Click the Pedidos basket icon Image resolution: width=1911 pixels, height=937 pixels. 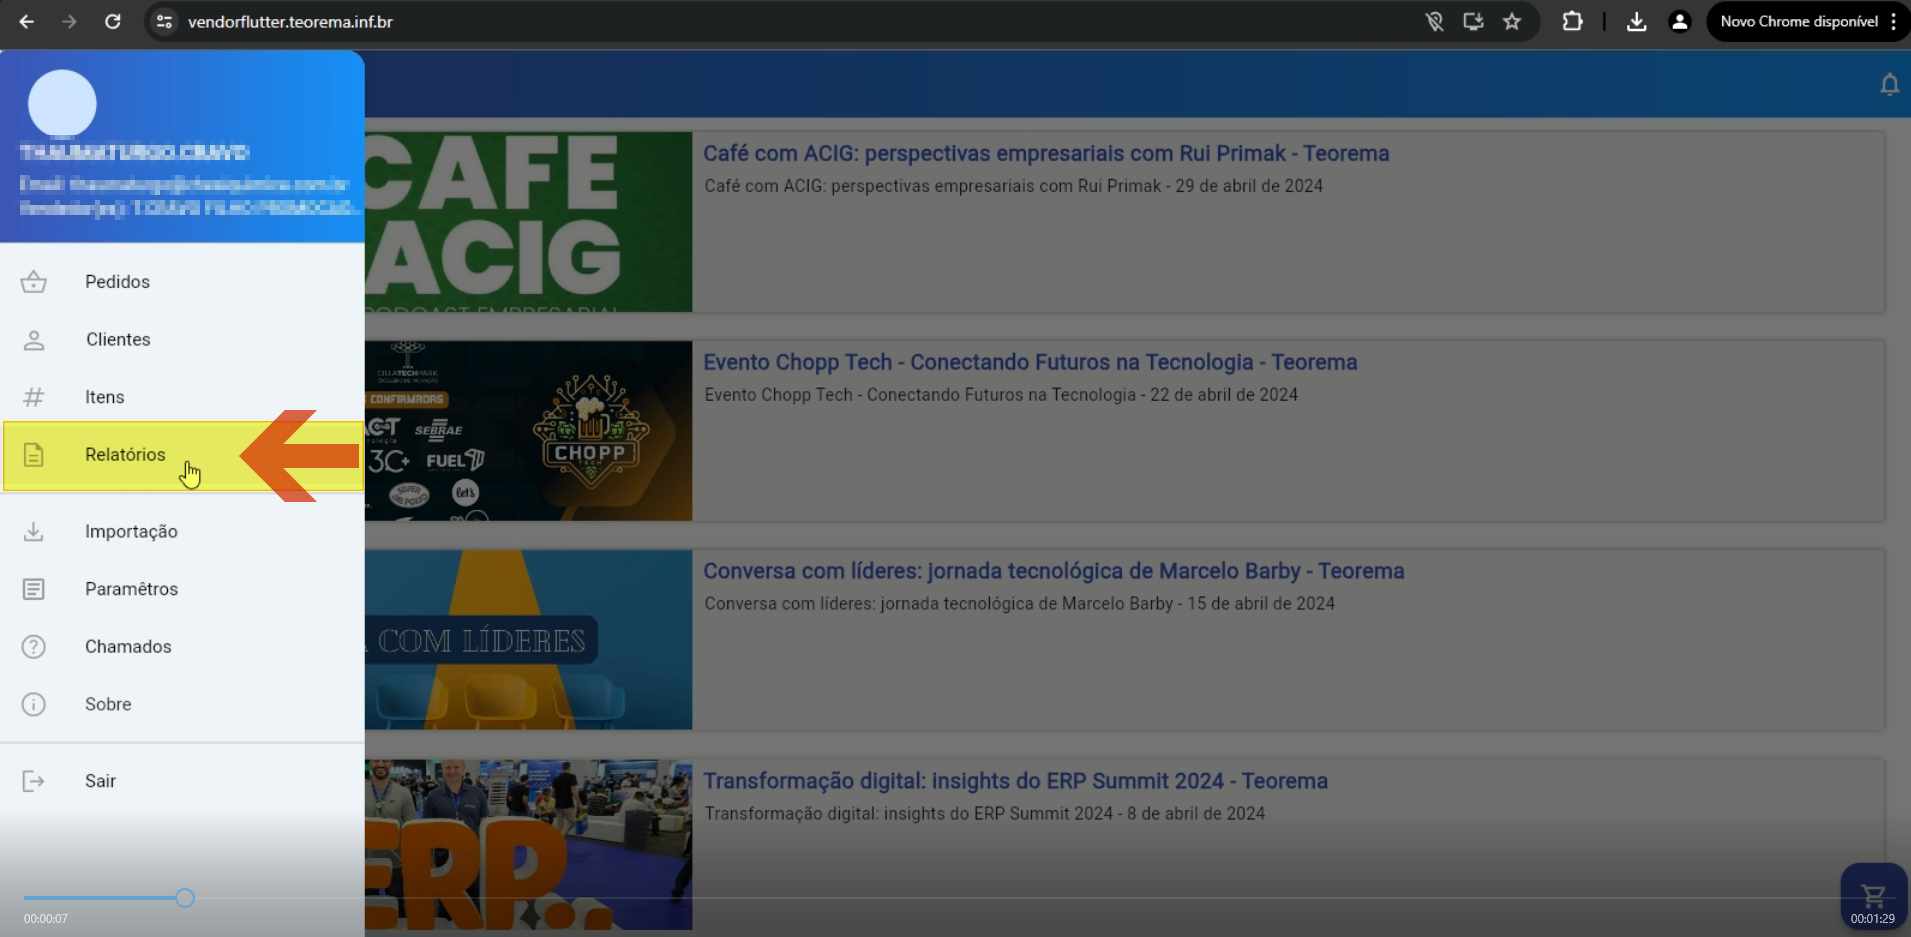pyautogui.click(x=34, y=282)
